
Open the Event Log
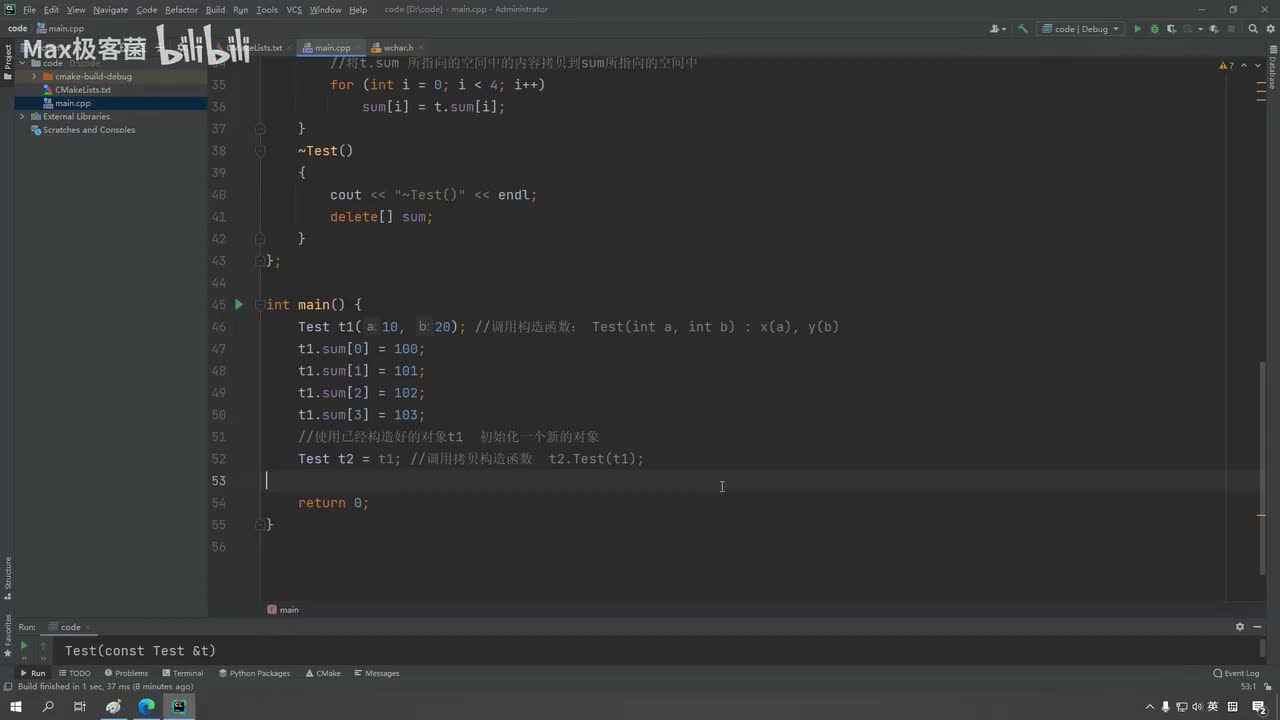point(1236,673)
